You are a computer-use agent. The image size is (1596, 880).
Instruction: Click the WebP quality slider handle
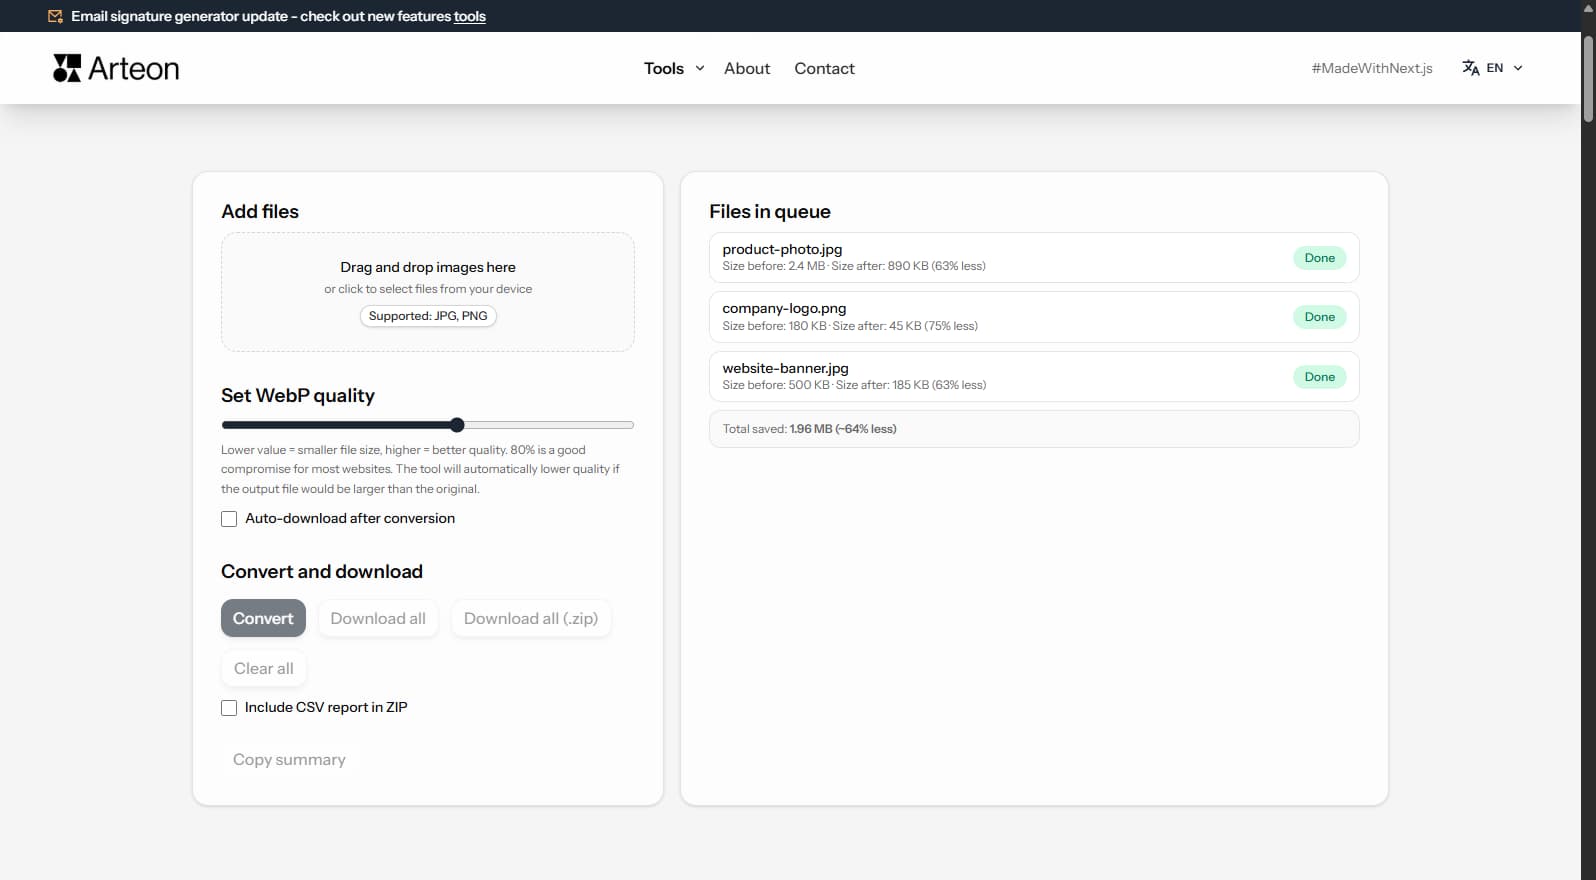(x=457, y=425)
